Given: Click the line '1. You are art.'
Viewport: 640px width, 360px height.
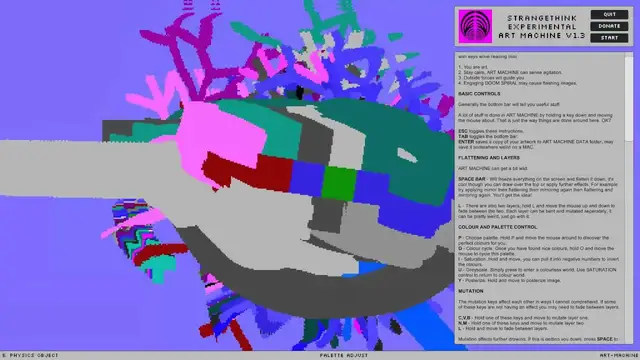Looking at the screenshot, I should coord(473,67).
